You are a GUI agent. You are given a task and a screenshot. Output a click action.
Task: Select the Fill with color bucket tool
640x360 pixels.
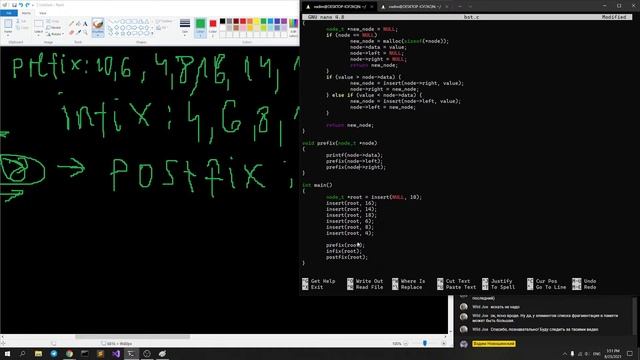point(78,24)
